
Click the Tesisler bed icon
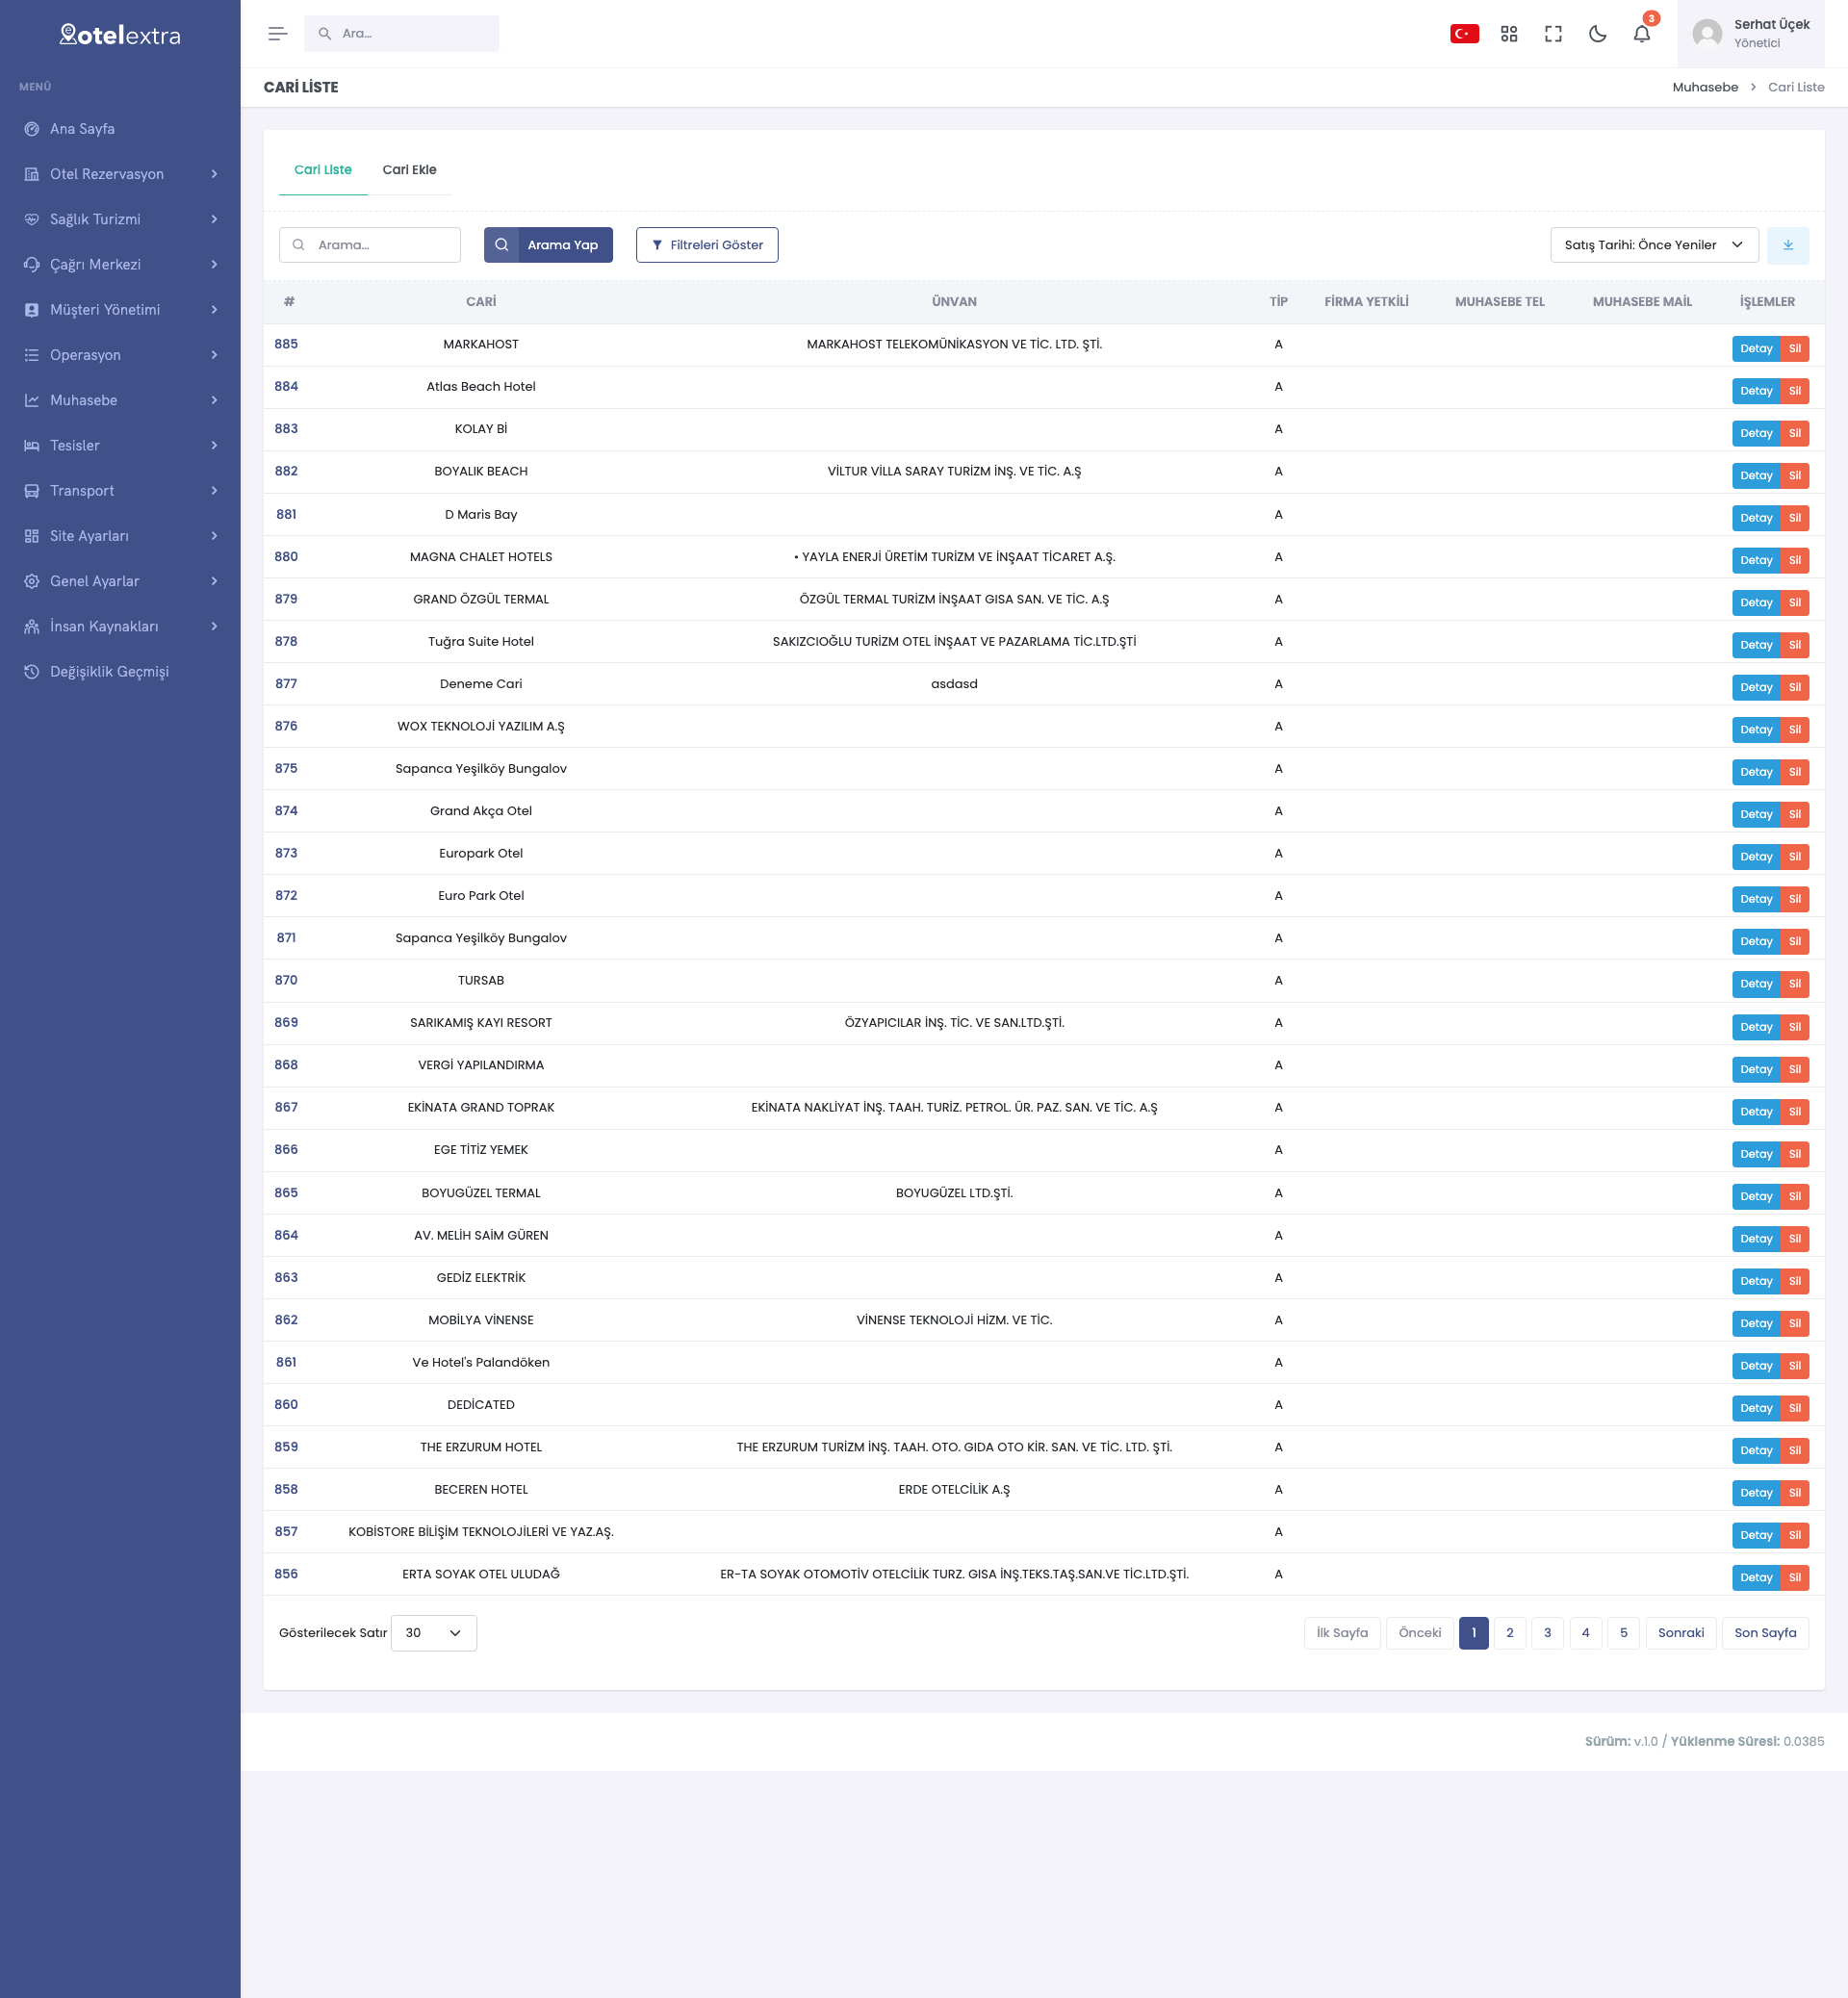(32, 445)
